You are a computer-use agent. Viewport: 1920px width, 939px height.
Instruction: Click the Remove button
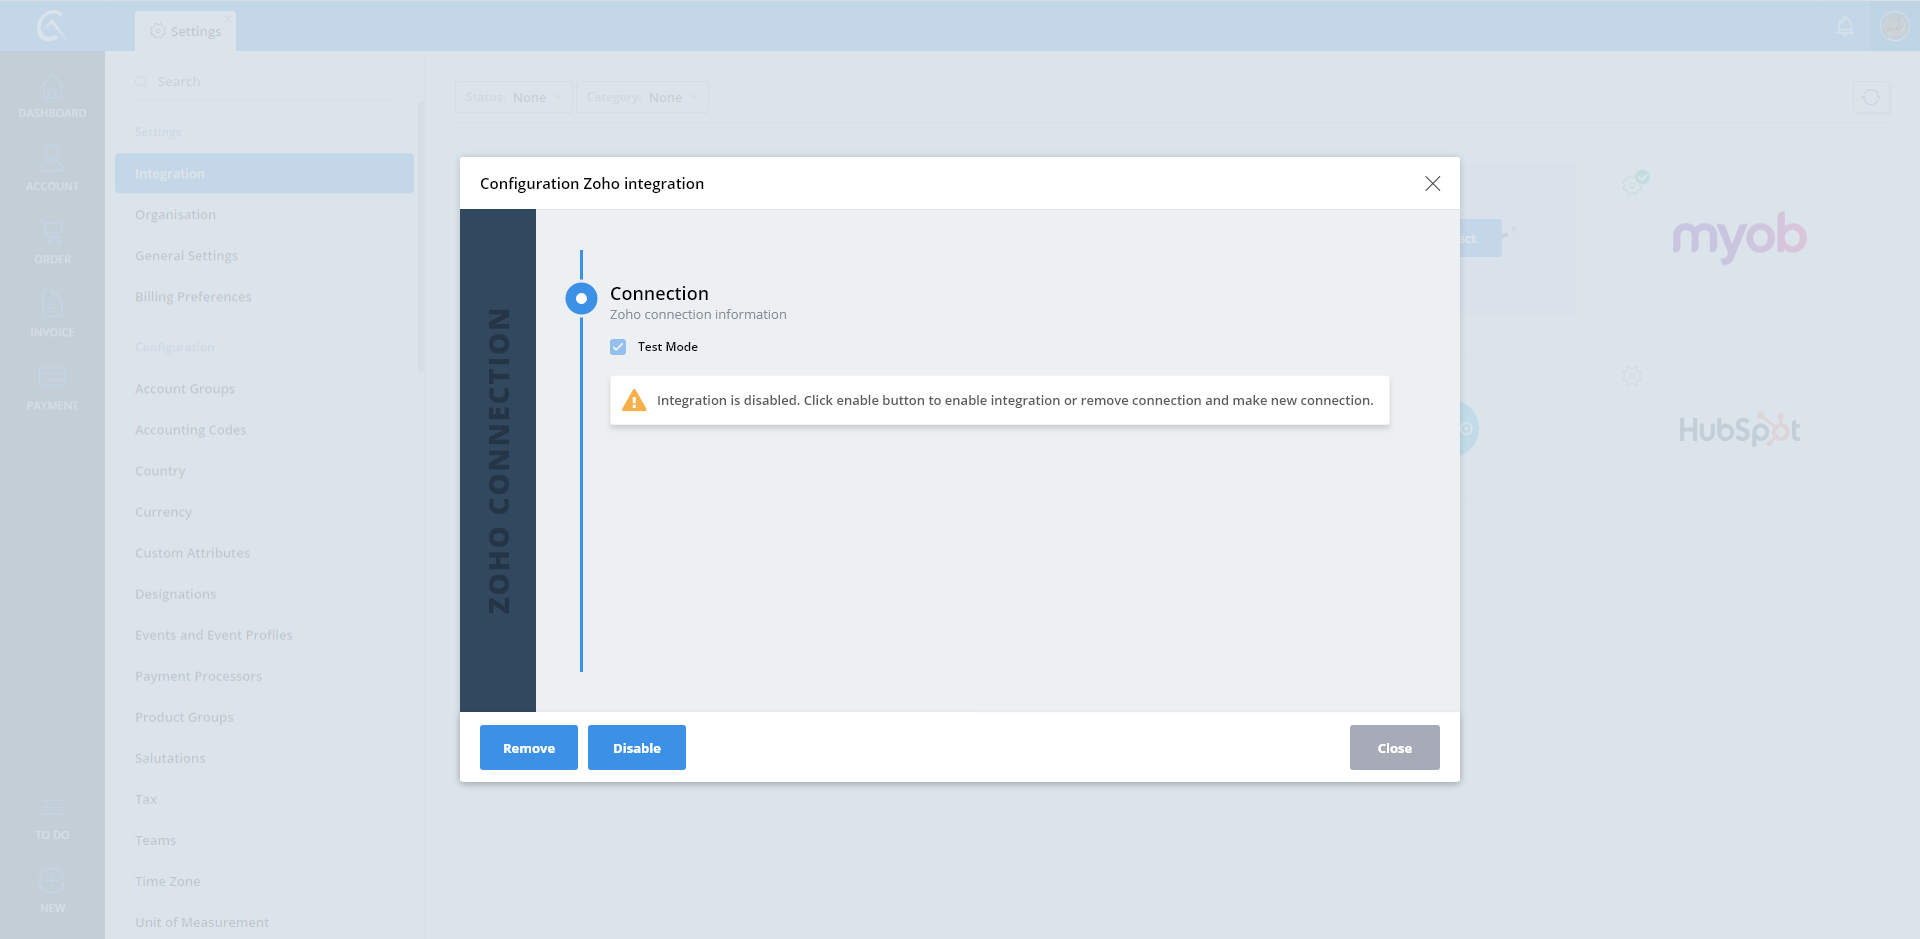[x=529, y=748]
